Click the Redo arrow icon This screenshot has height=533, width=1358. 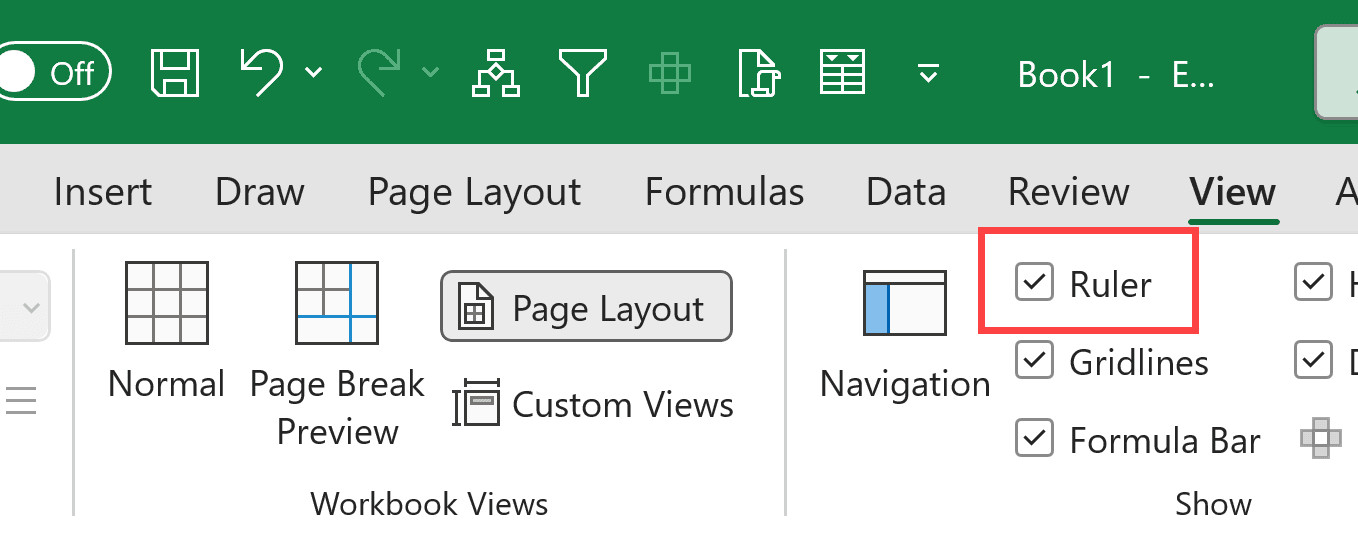coord(381,73)
